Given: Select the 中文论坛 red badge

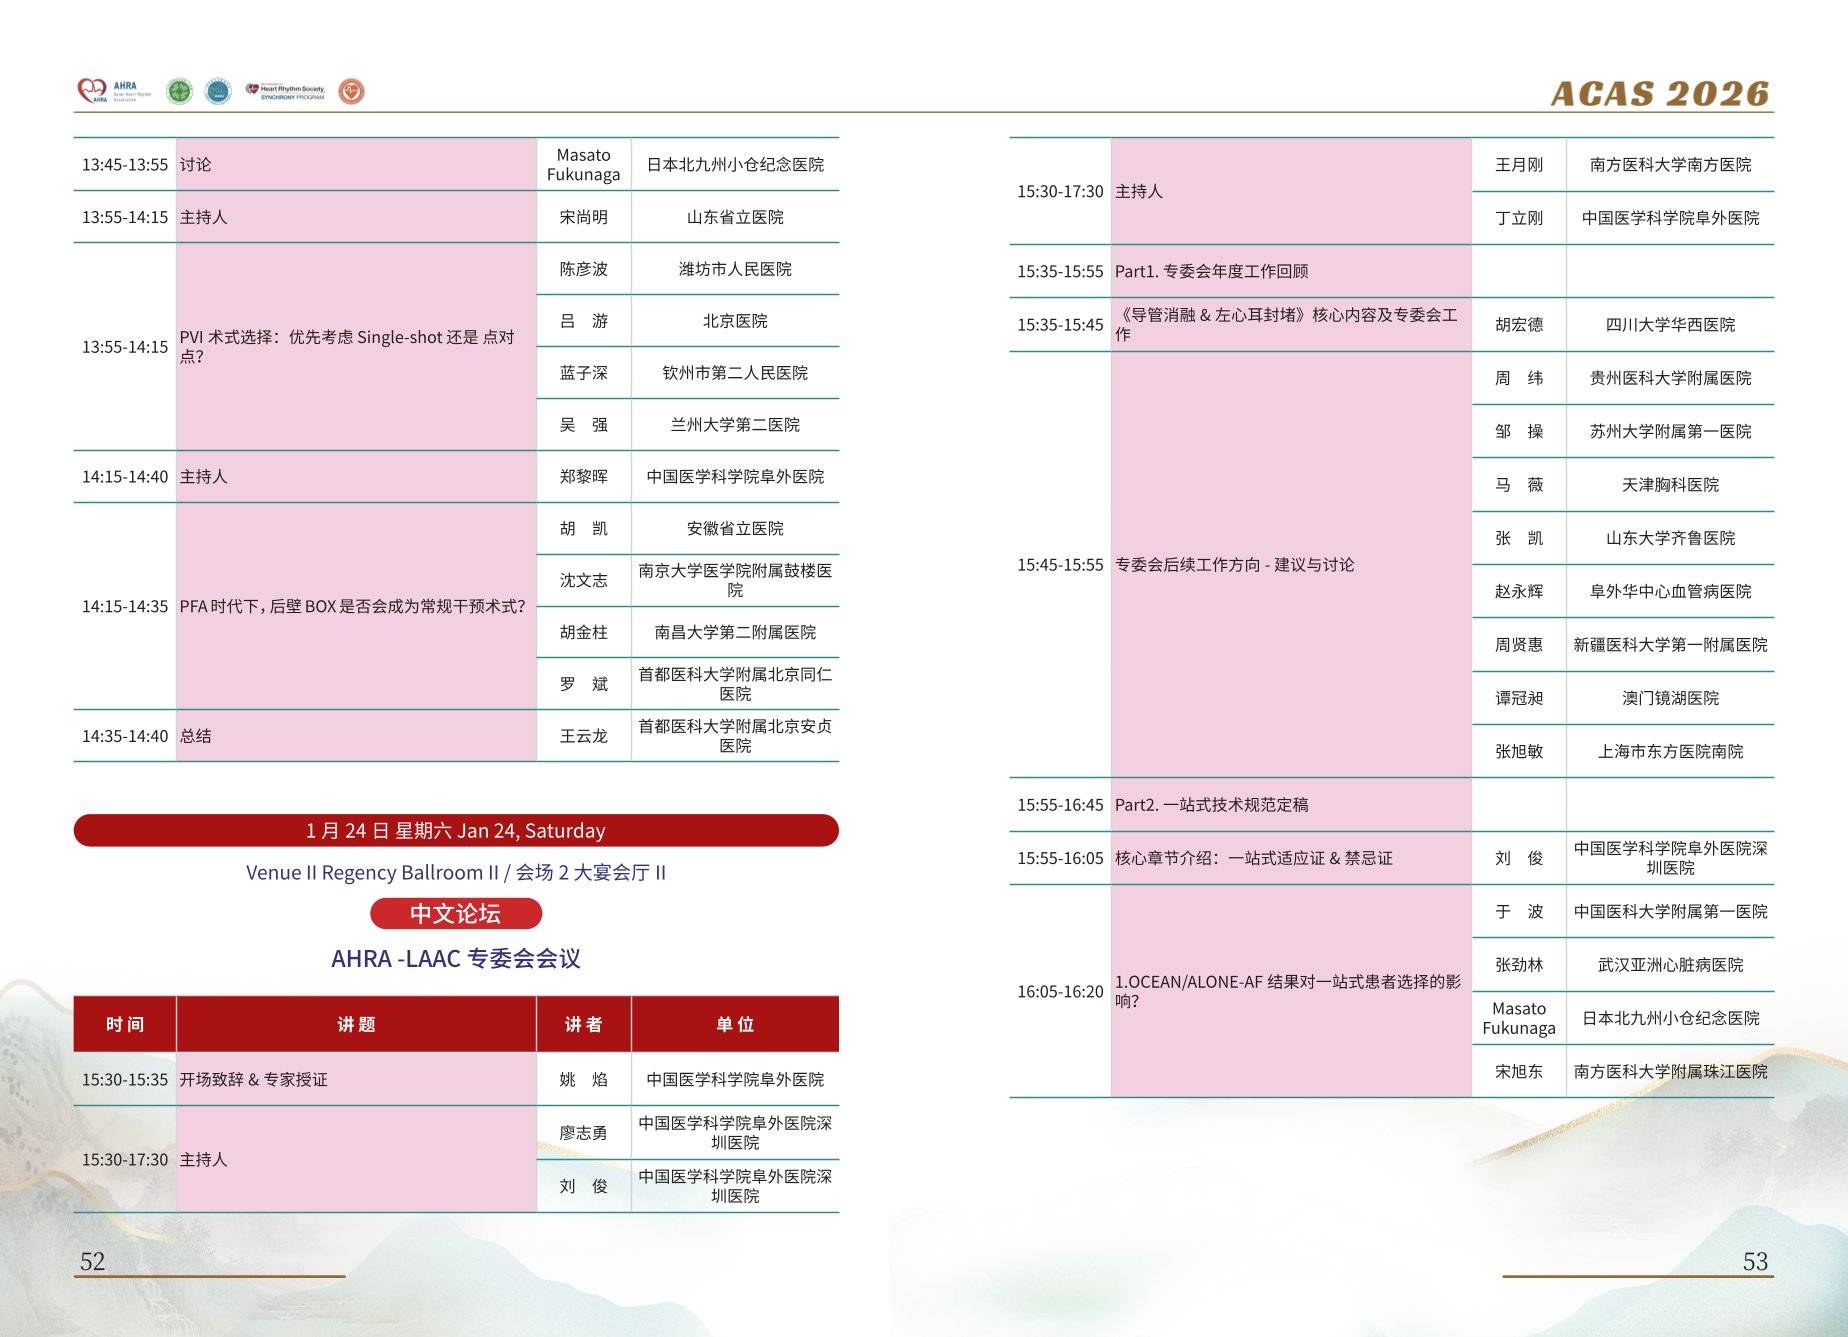Looking at the screenshot, I should click(x=456, y=913).
